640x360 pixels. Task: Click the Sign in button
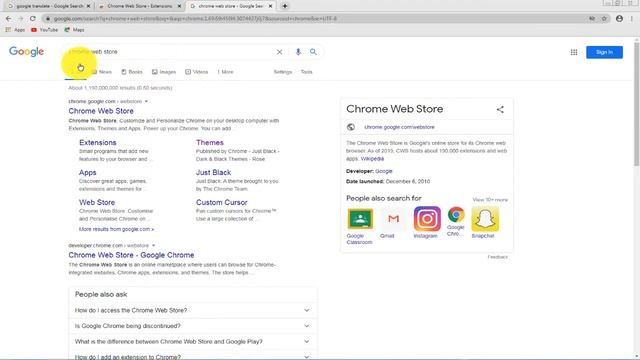[604, 52]
